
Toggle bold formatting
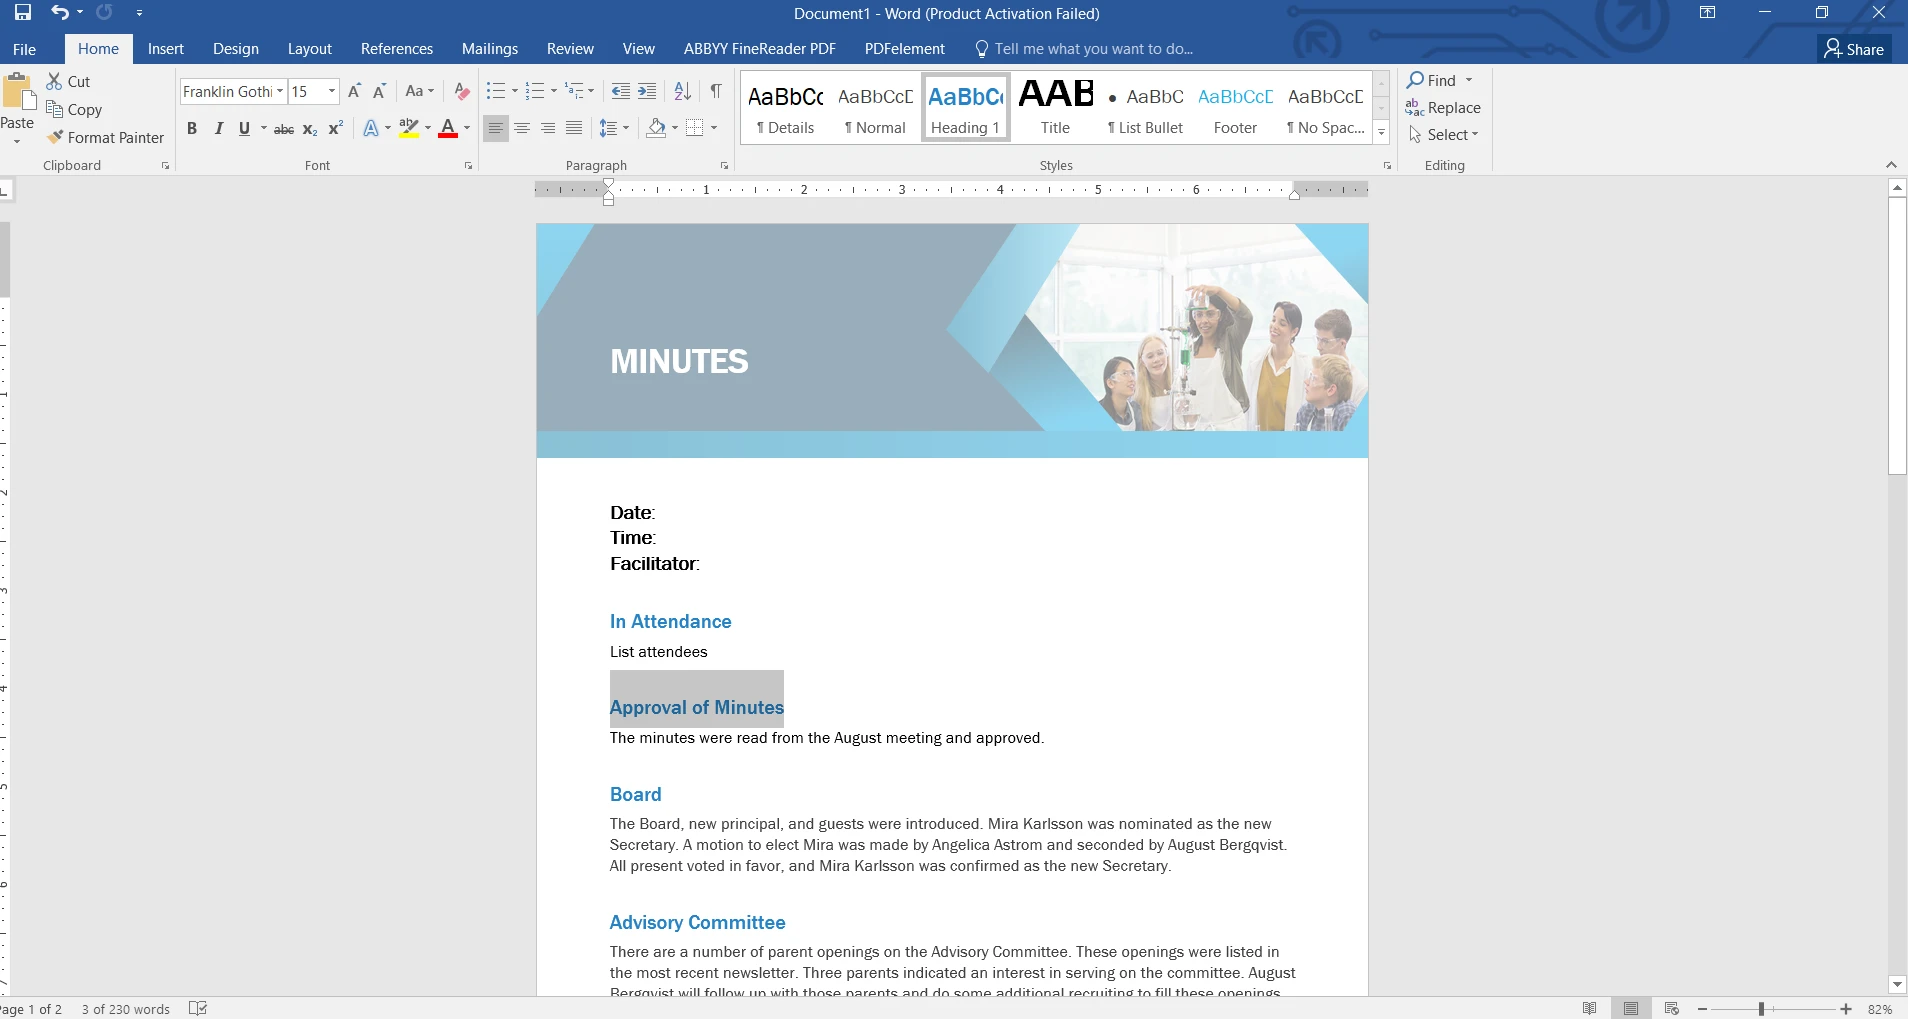[192, 128]
